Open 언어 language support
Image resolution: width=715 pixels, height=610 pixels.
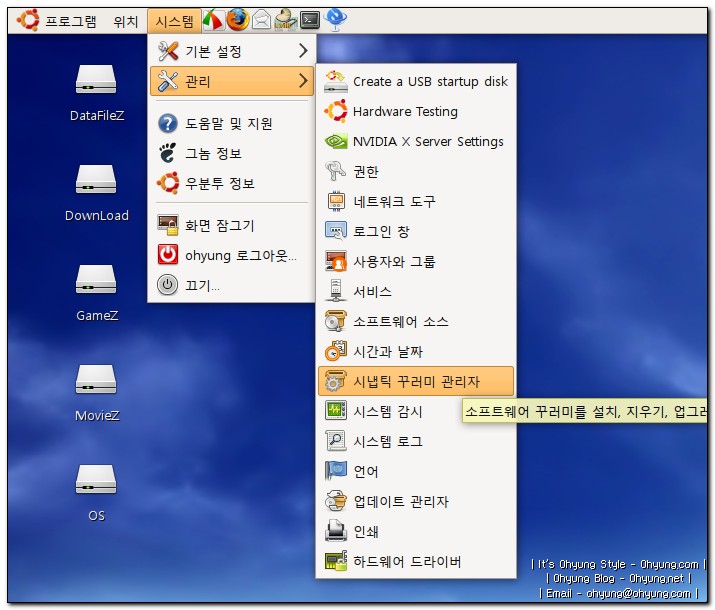[416, 472]
